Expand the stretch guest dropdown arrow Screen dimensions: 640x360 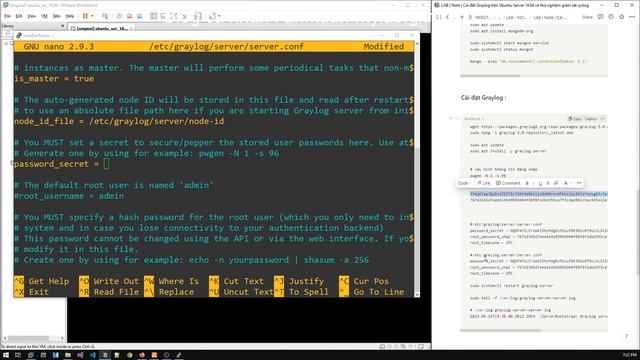coord(219,16)
